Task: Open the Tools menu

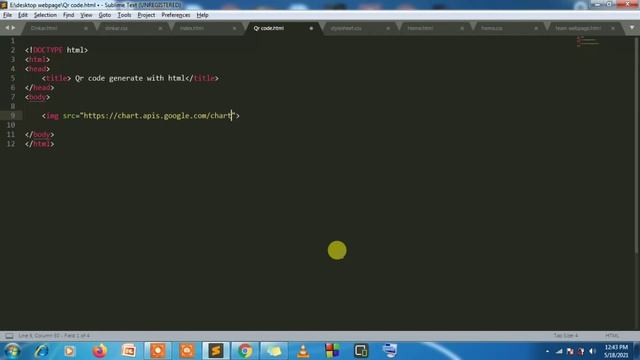Action: (124, 15)
